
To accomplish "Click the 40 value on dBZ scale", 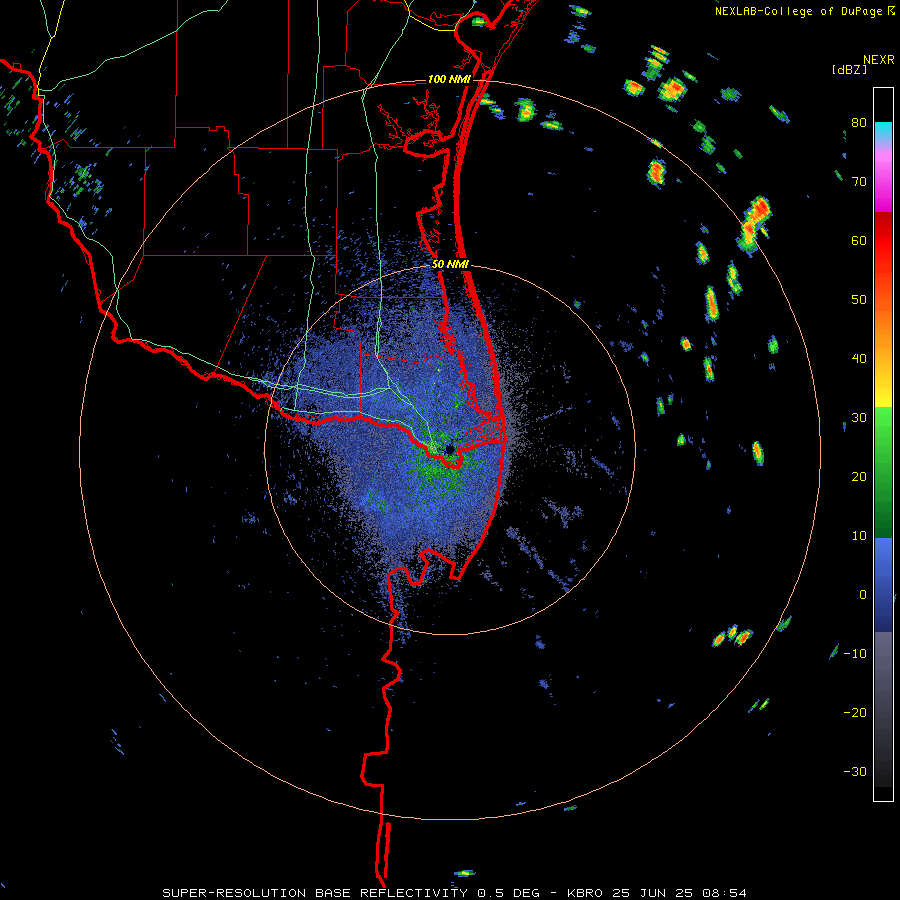I will (x=859, y=359).
